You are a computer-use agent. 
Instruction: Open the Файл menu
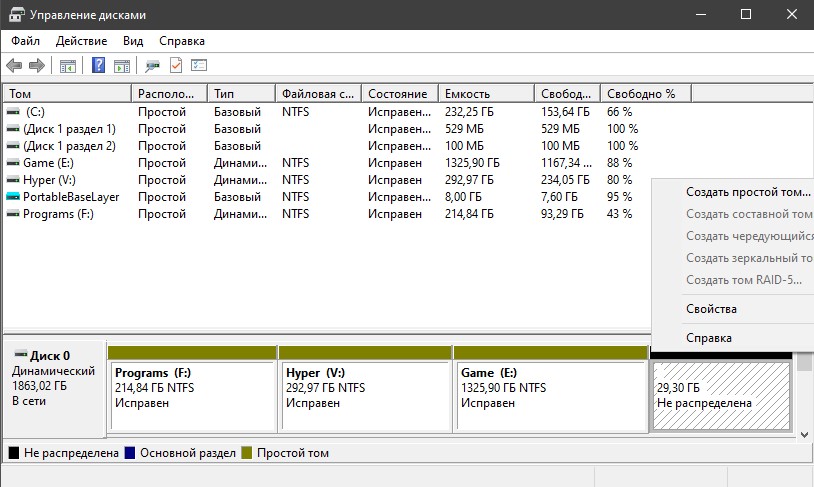25,40
